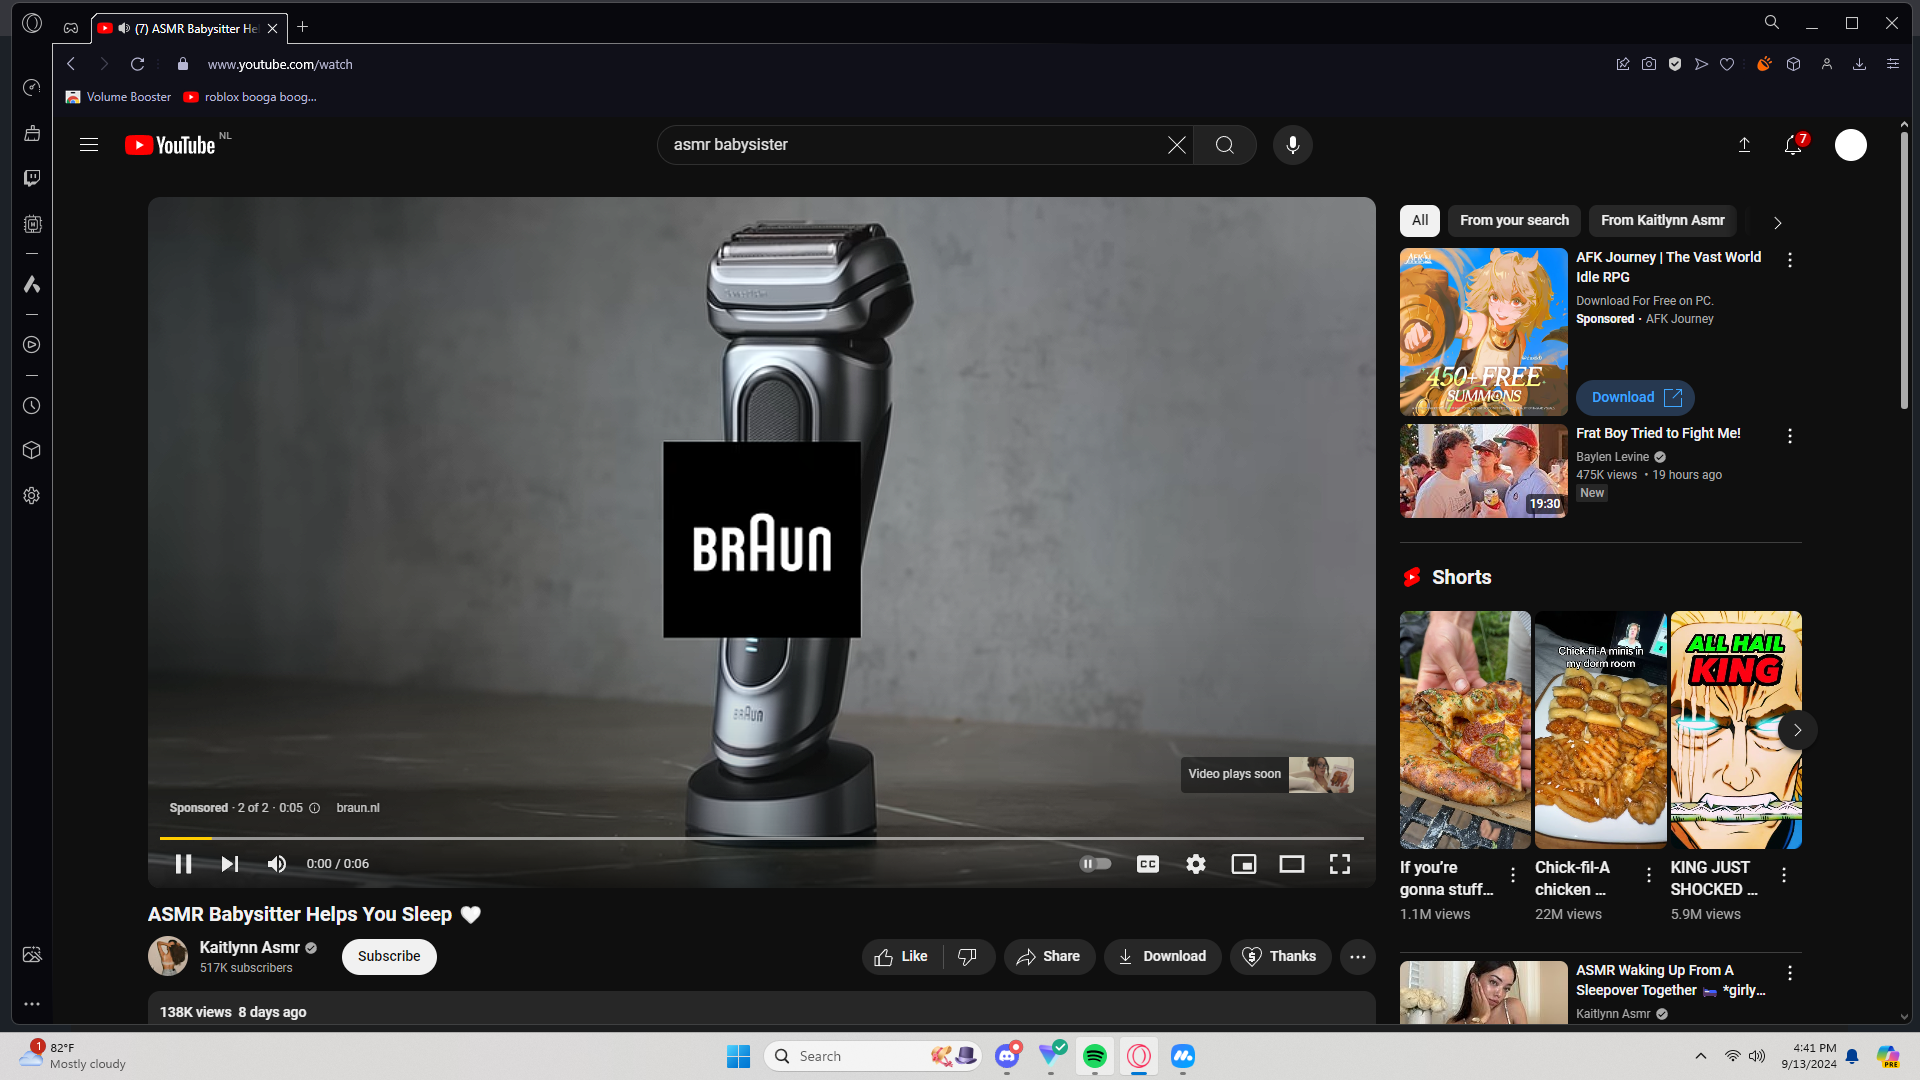Viewport: 1920px width, 1080px height.
Task: Reload the page
Action: tap(138, 64)
